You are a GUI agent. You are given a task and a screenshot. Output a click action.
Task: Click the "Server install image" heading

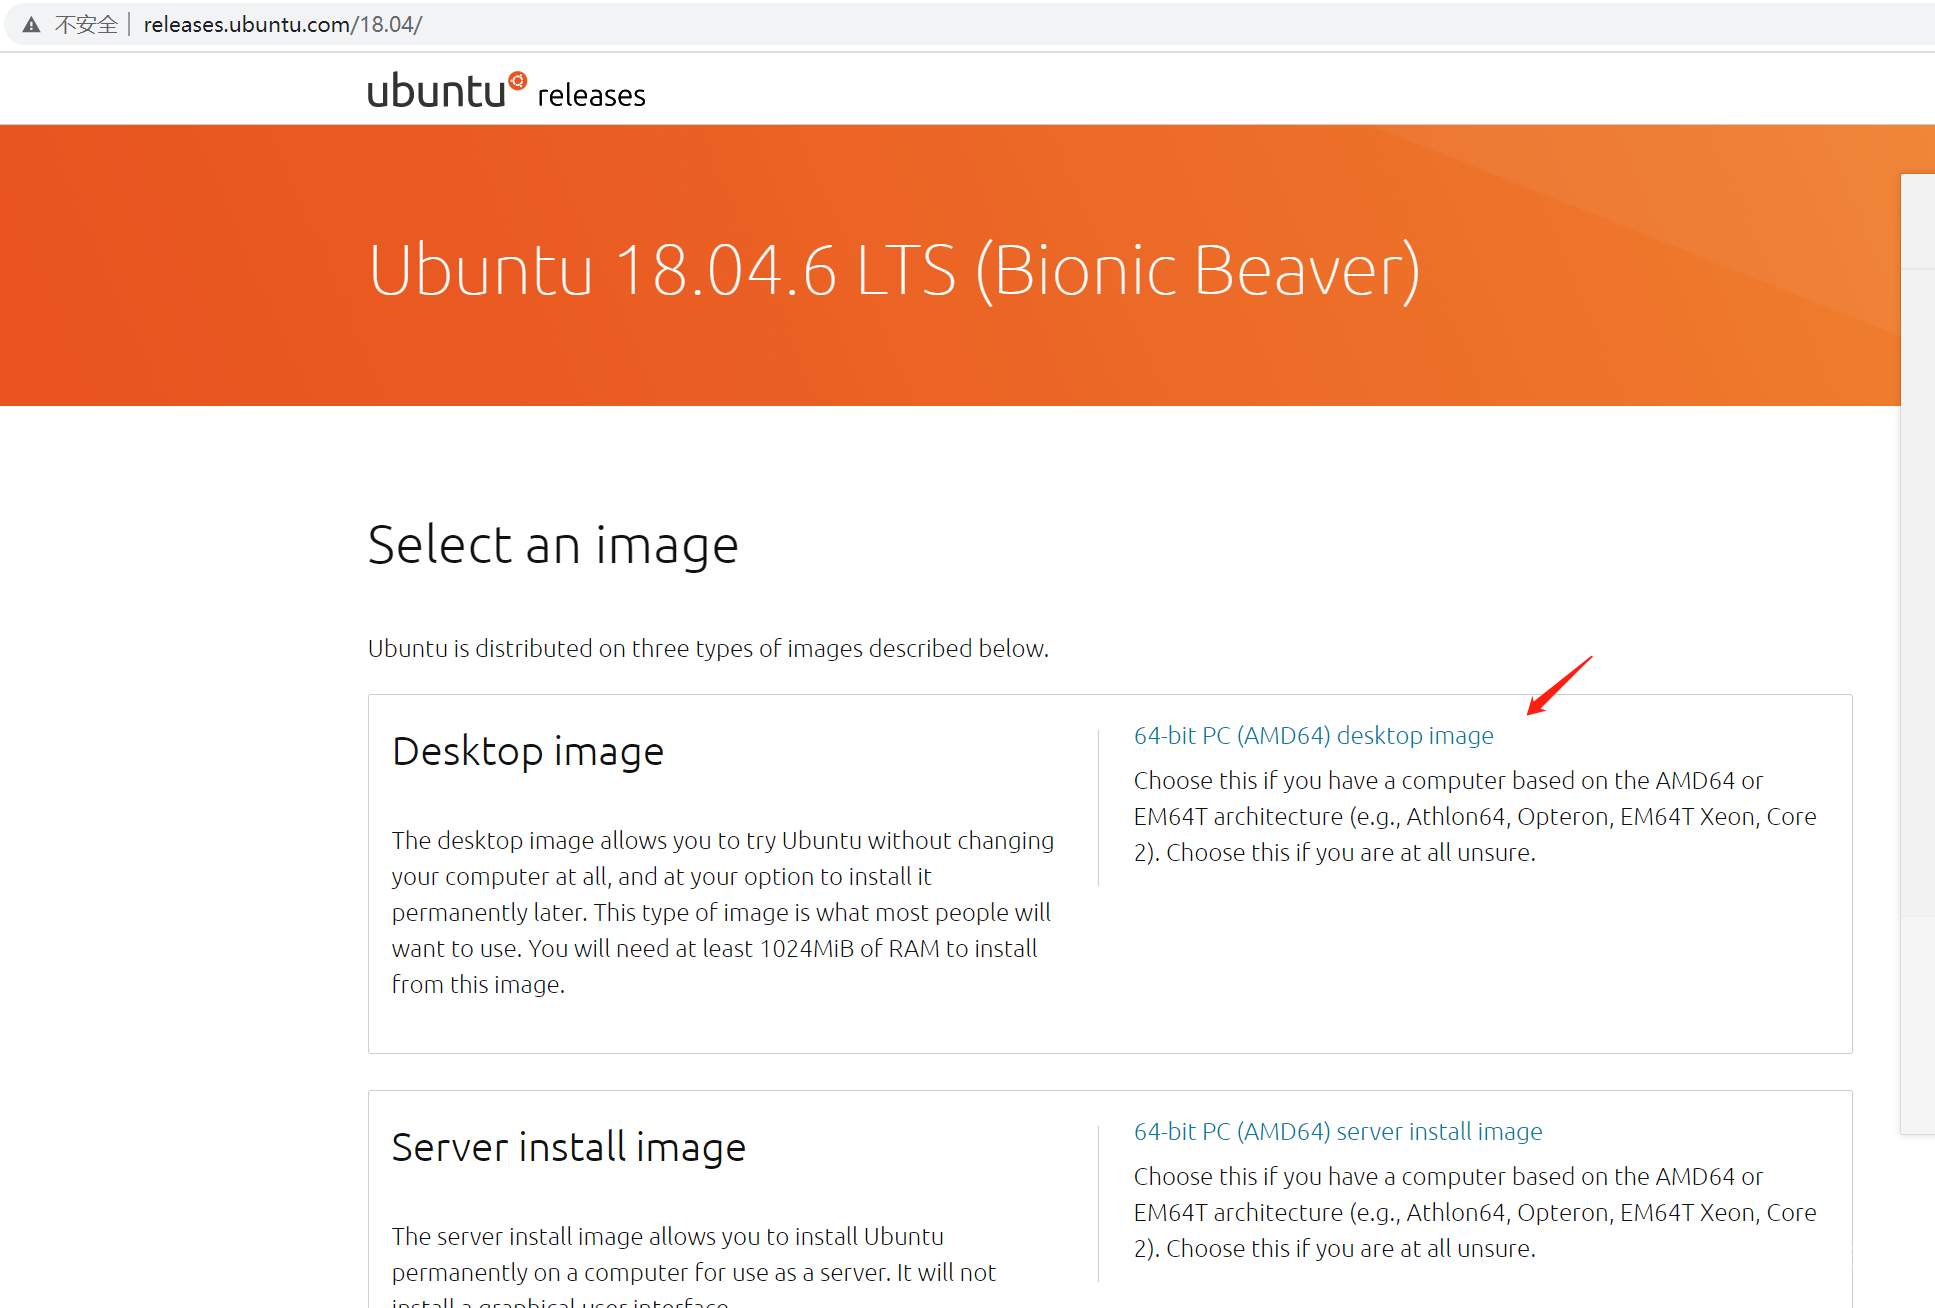click(568, 1147)
